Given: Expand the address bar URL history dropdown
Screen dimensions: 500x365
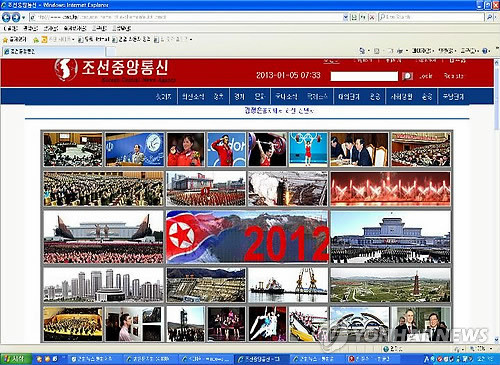Looking at the screenshot, I should pyautogui.click(x=346, y=17).
